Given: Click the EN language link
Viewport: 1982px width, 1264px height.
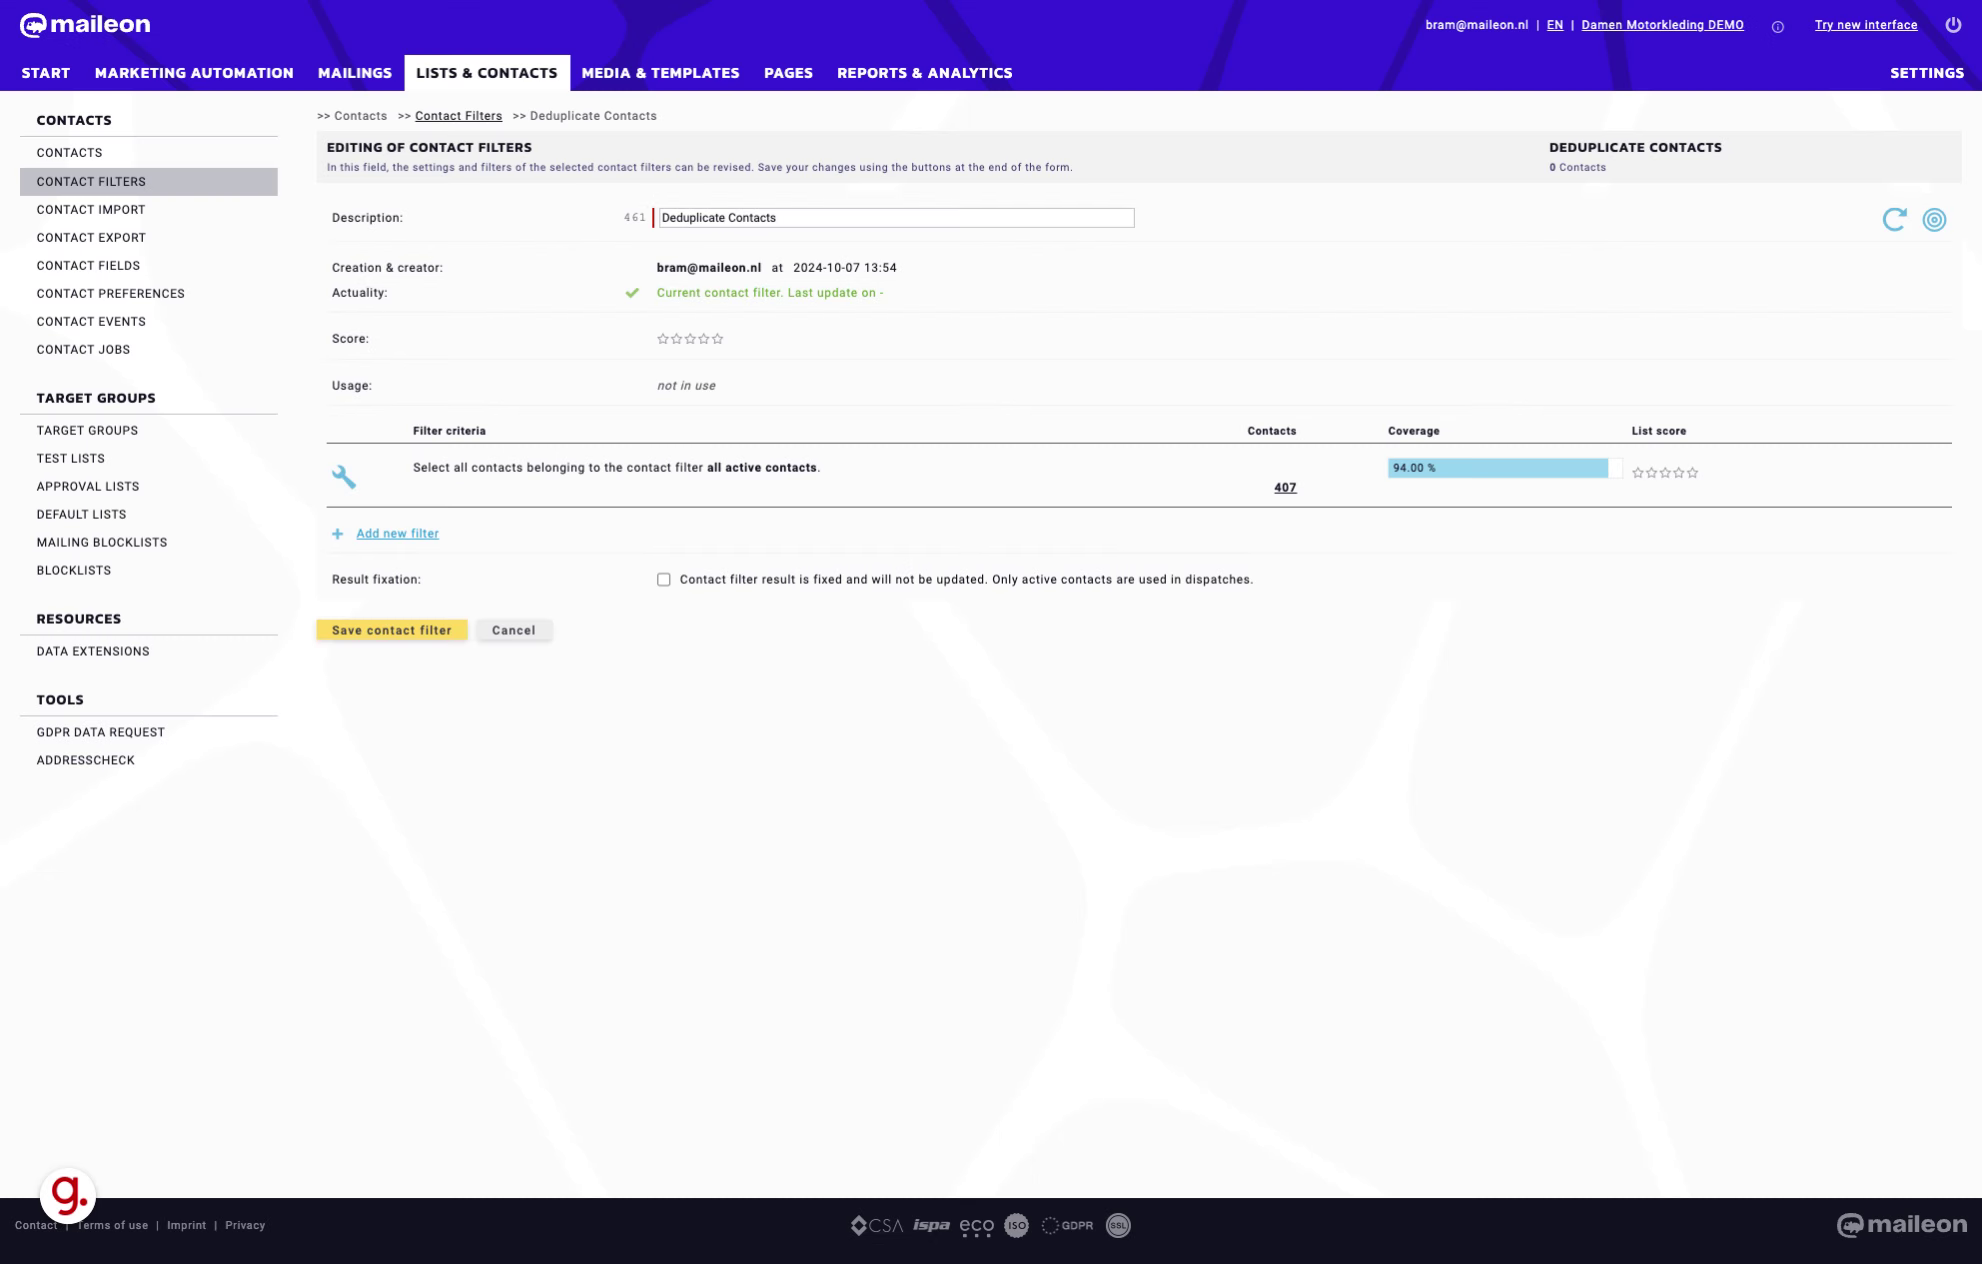Looking at the screenshot, I should pos(1555,25).
